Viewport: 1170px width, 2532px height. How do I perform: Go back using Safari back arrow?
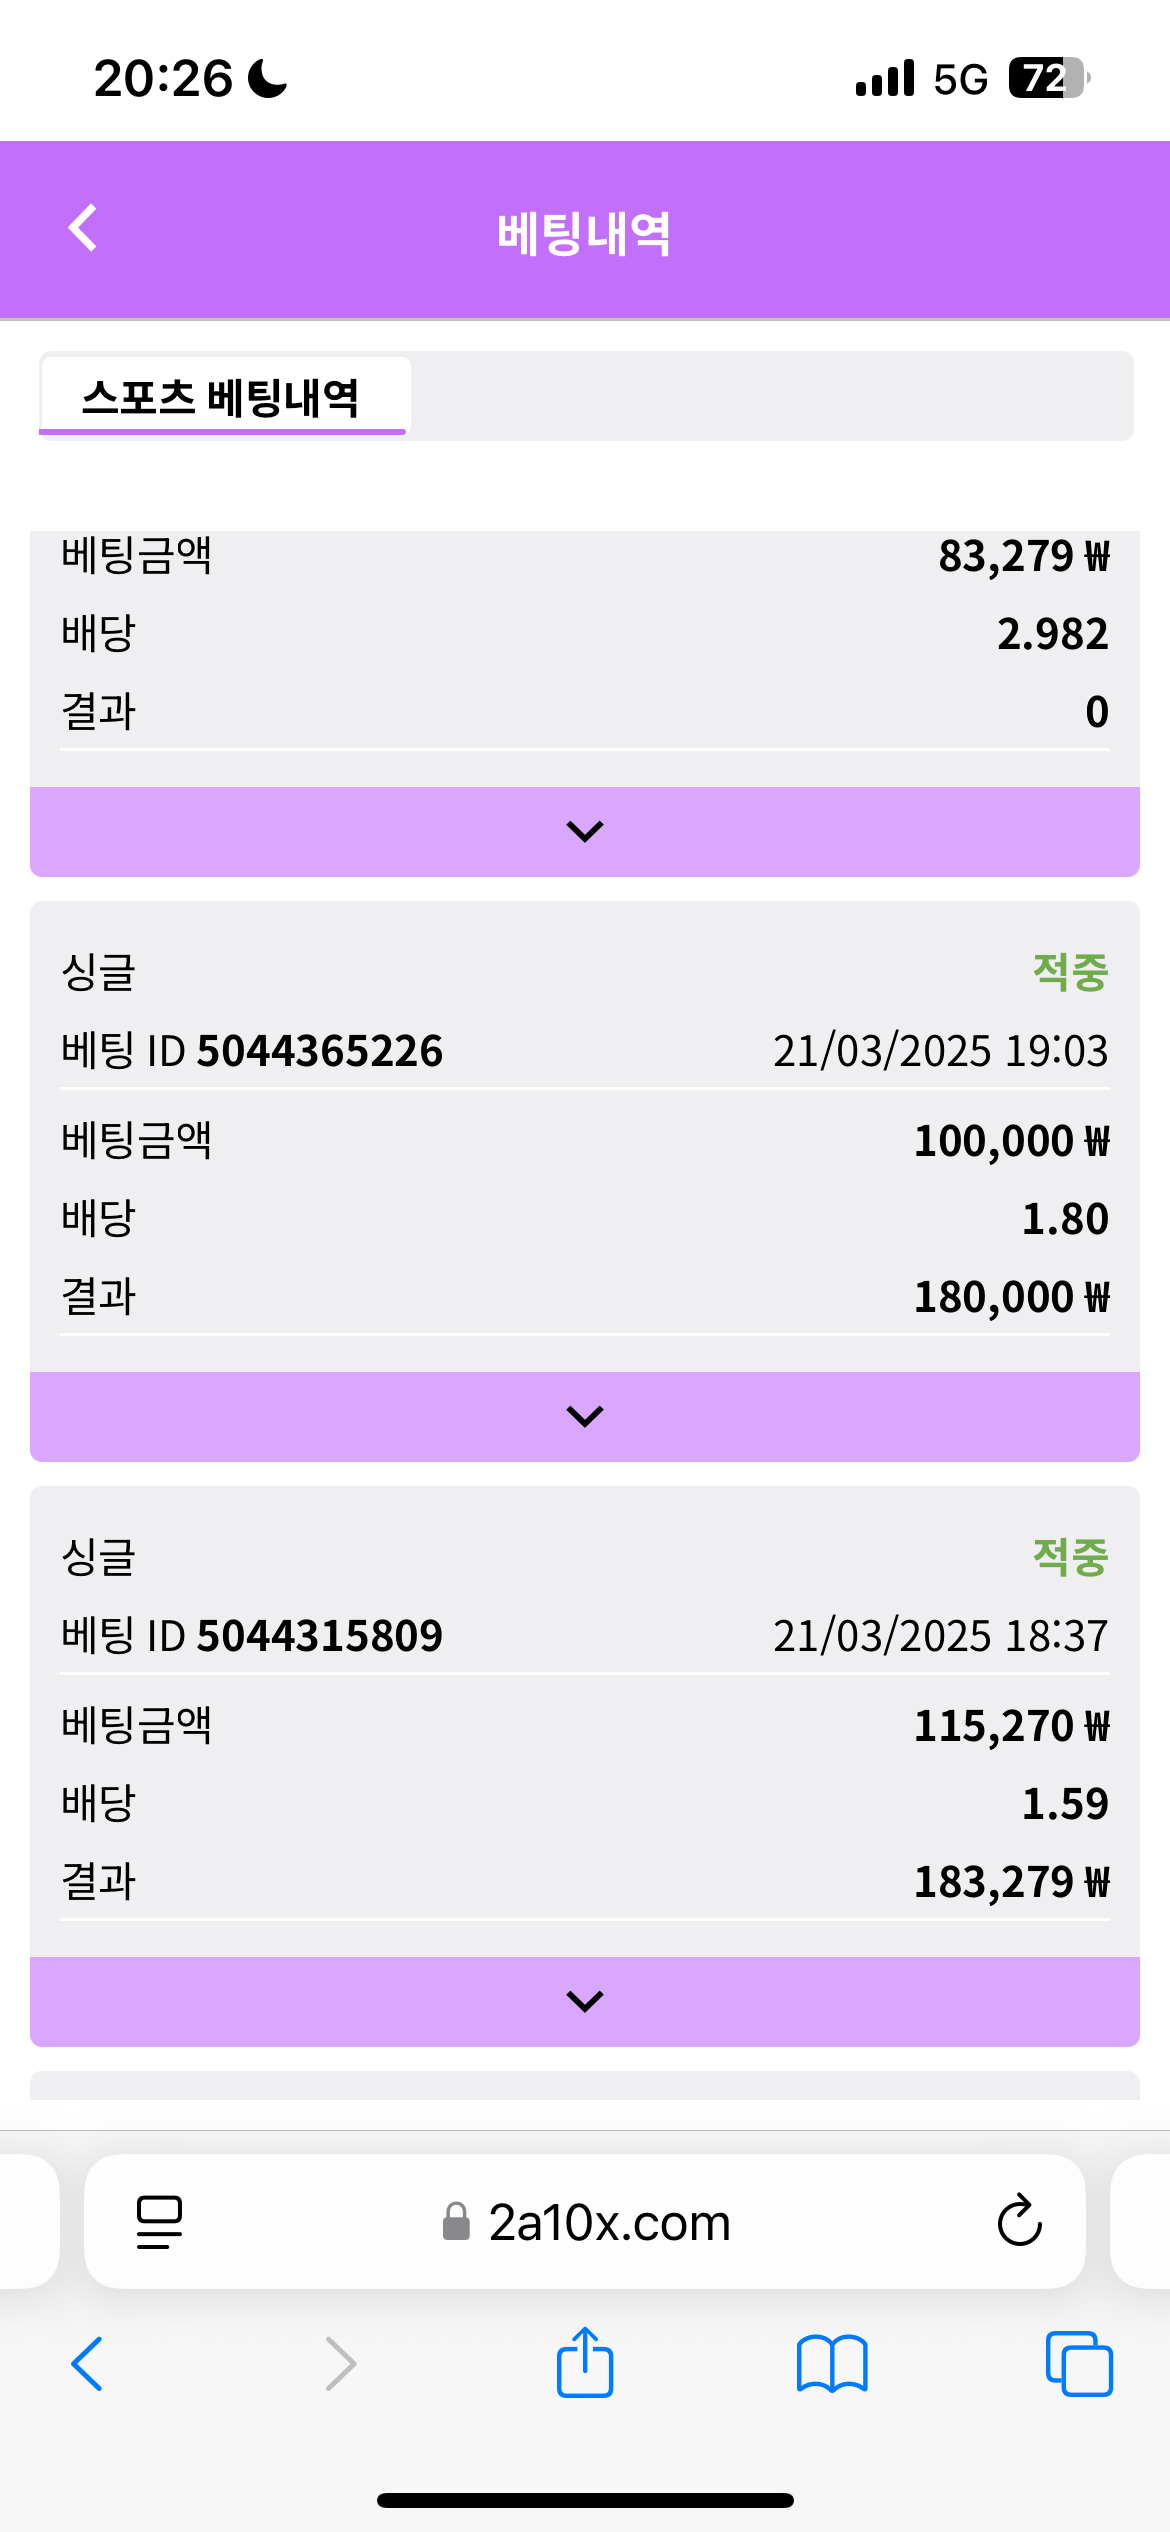coord(87,2364)
